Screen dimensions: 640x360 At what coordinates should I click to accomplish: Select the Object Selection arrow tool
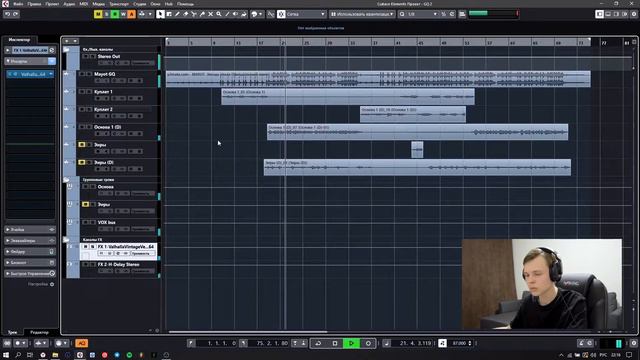[x=160, y=14]
